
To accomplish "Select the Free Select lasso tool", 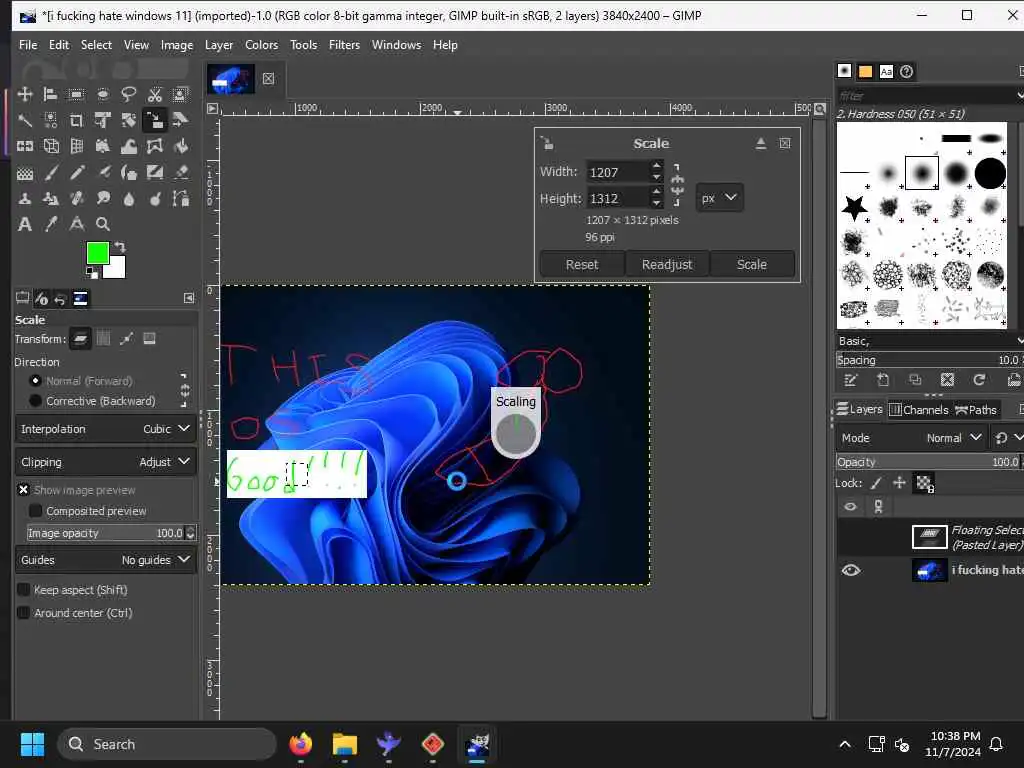I will tap(129, 94).
